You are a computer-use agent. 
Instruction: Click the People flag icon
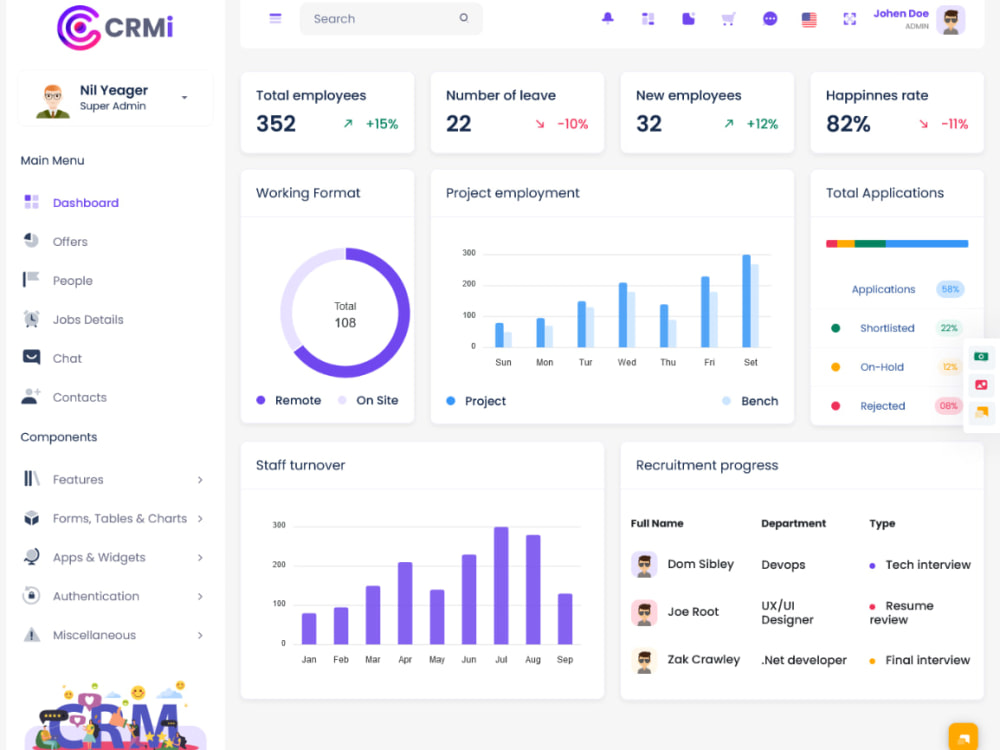tap(31, 279)
